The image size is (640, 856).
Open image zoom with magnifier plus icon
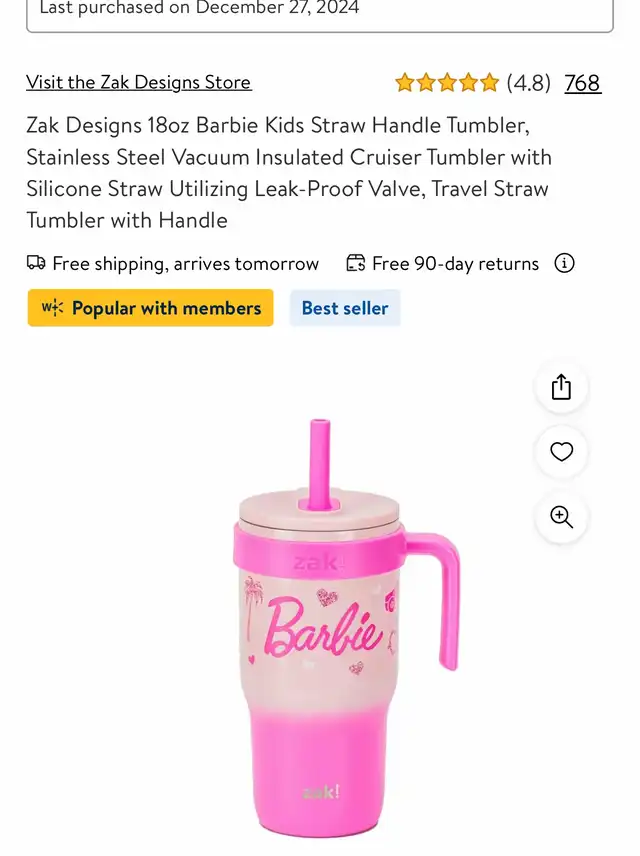pyautogui.click(x=561, y=516)
